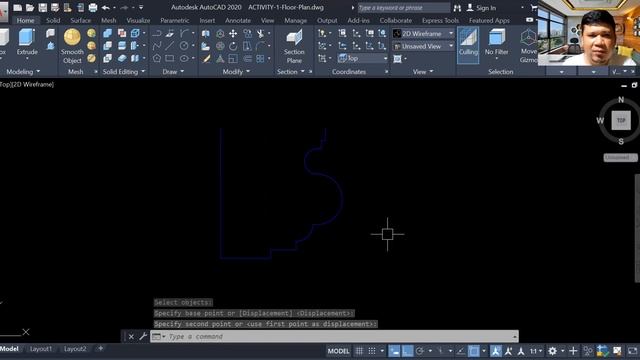Open the annotation scale 1:1 dropdown

[x=536, y=351]
